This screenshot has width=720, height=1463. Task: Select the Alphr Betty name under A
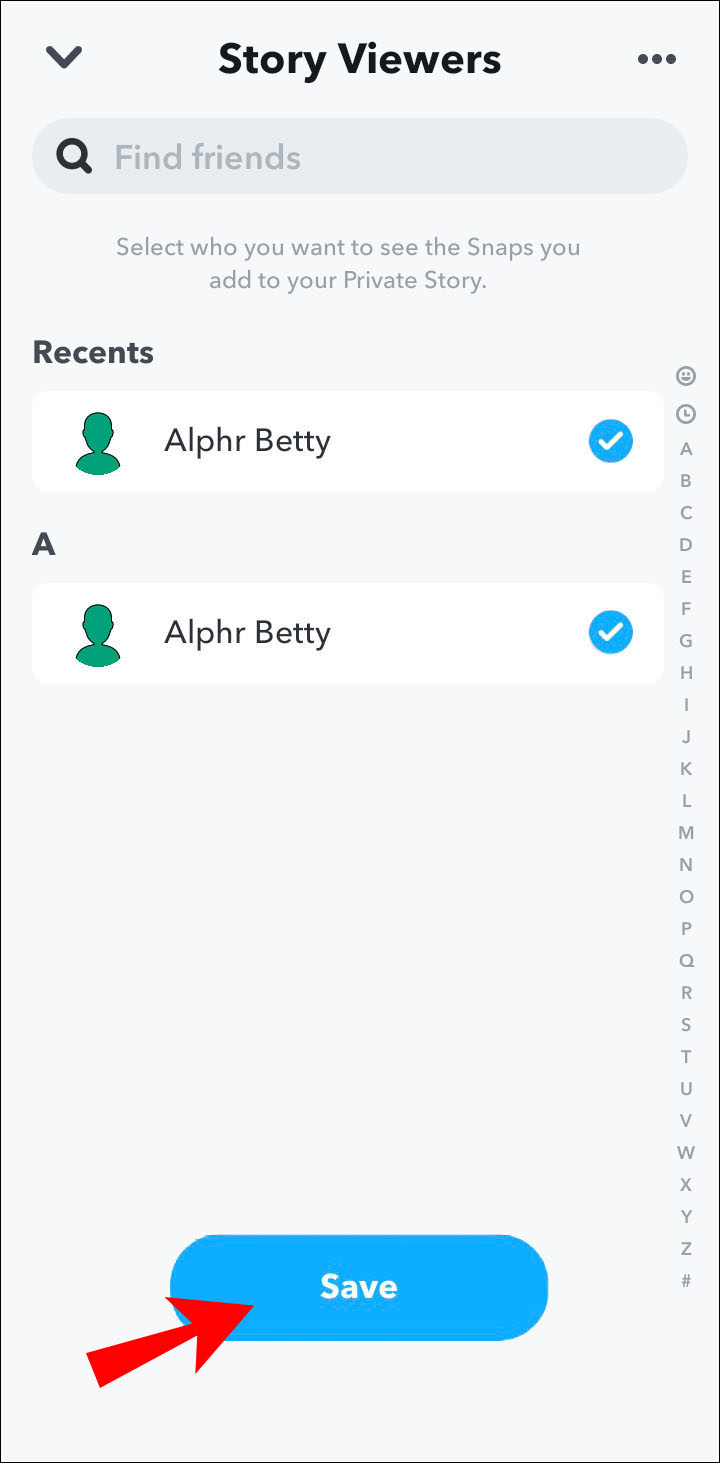pyautogui.click(x=247, y=633)
